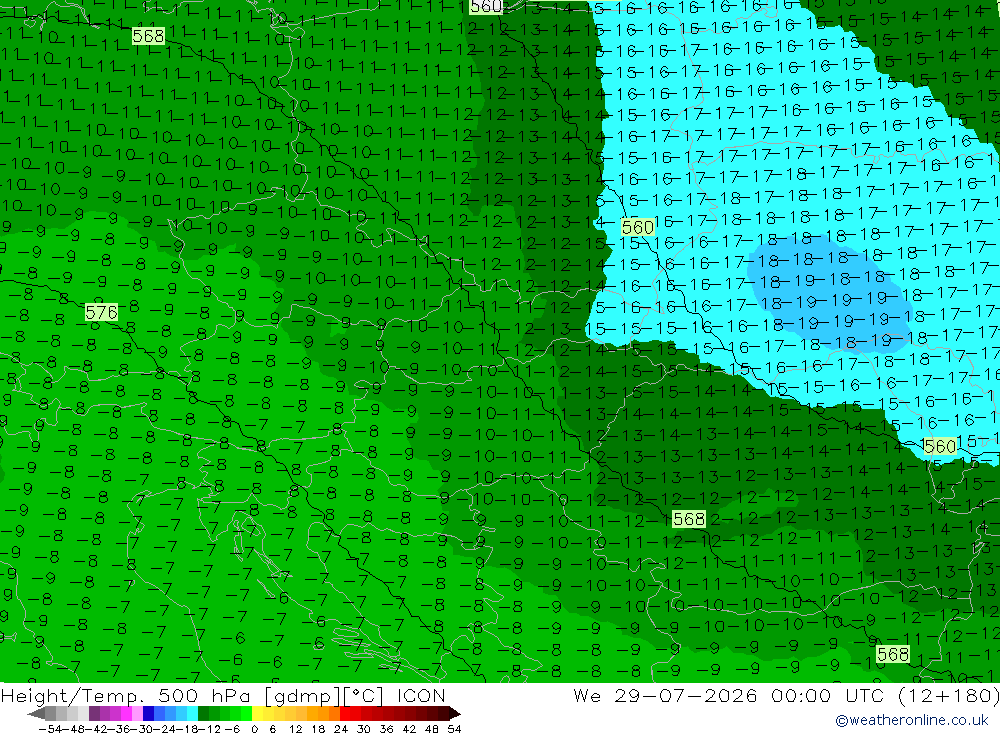Screen dimensions: 1000x733
Task: Click the cyan swatch in the temperature legend
Action: point(192,713)
